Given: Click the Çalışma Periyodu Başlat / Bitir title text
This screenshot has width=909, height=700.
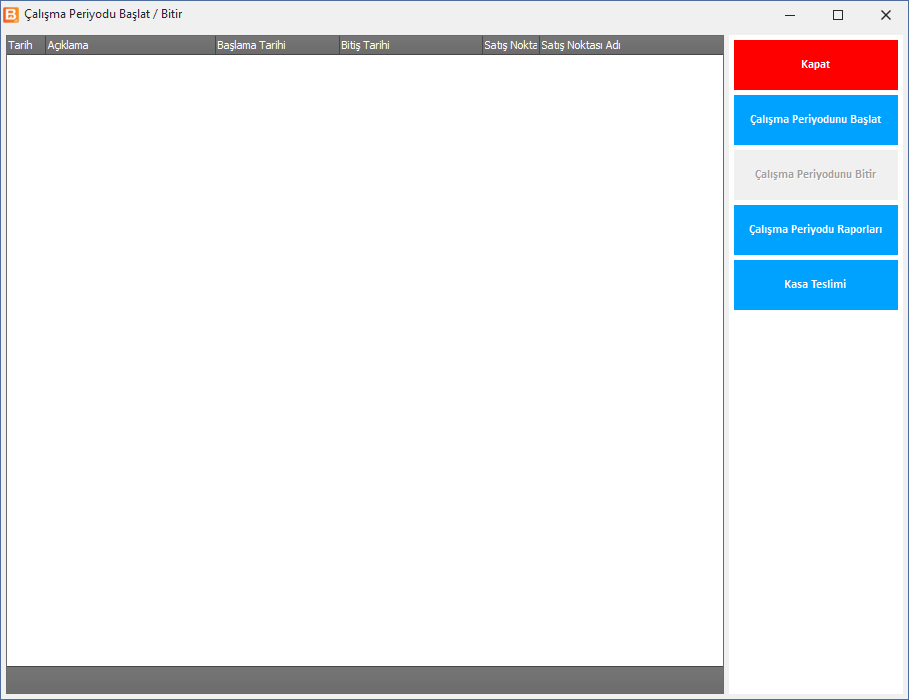Looking at the screenshot, I should click(x=103, y=14).
